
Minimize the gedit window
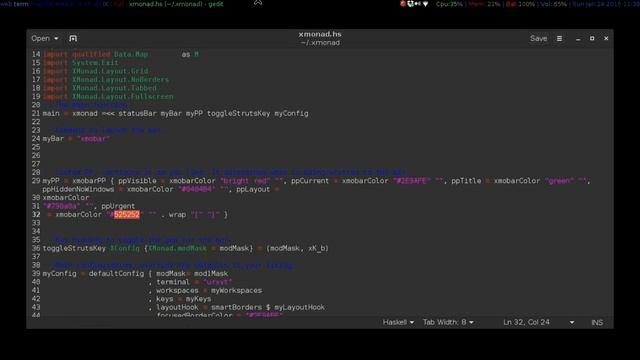(x=578, y=39)
